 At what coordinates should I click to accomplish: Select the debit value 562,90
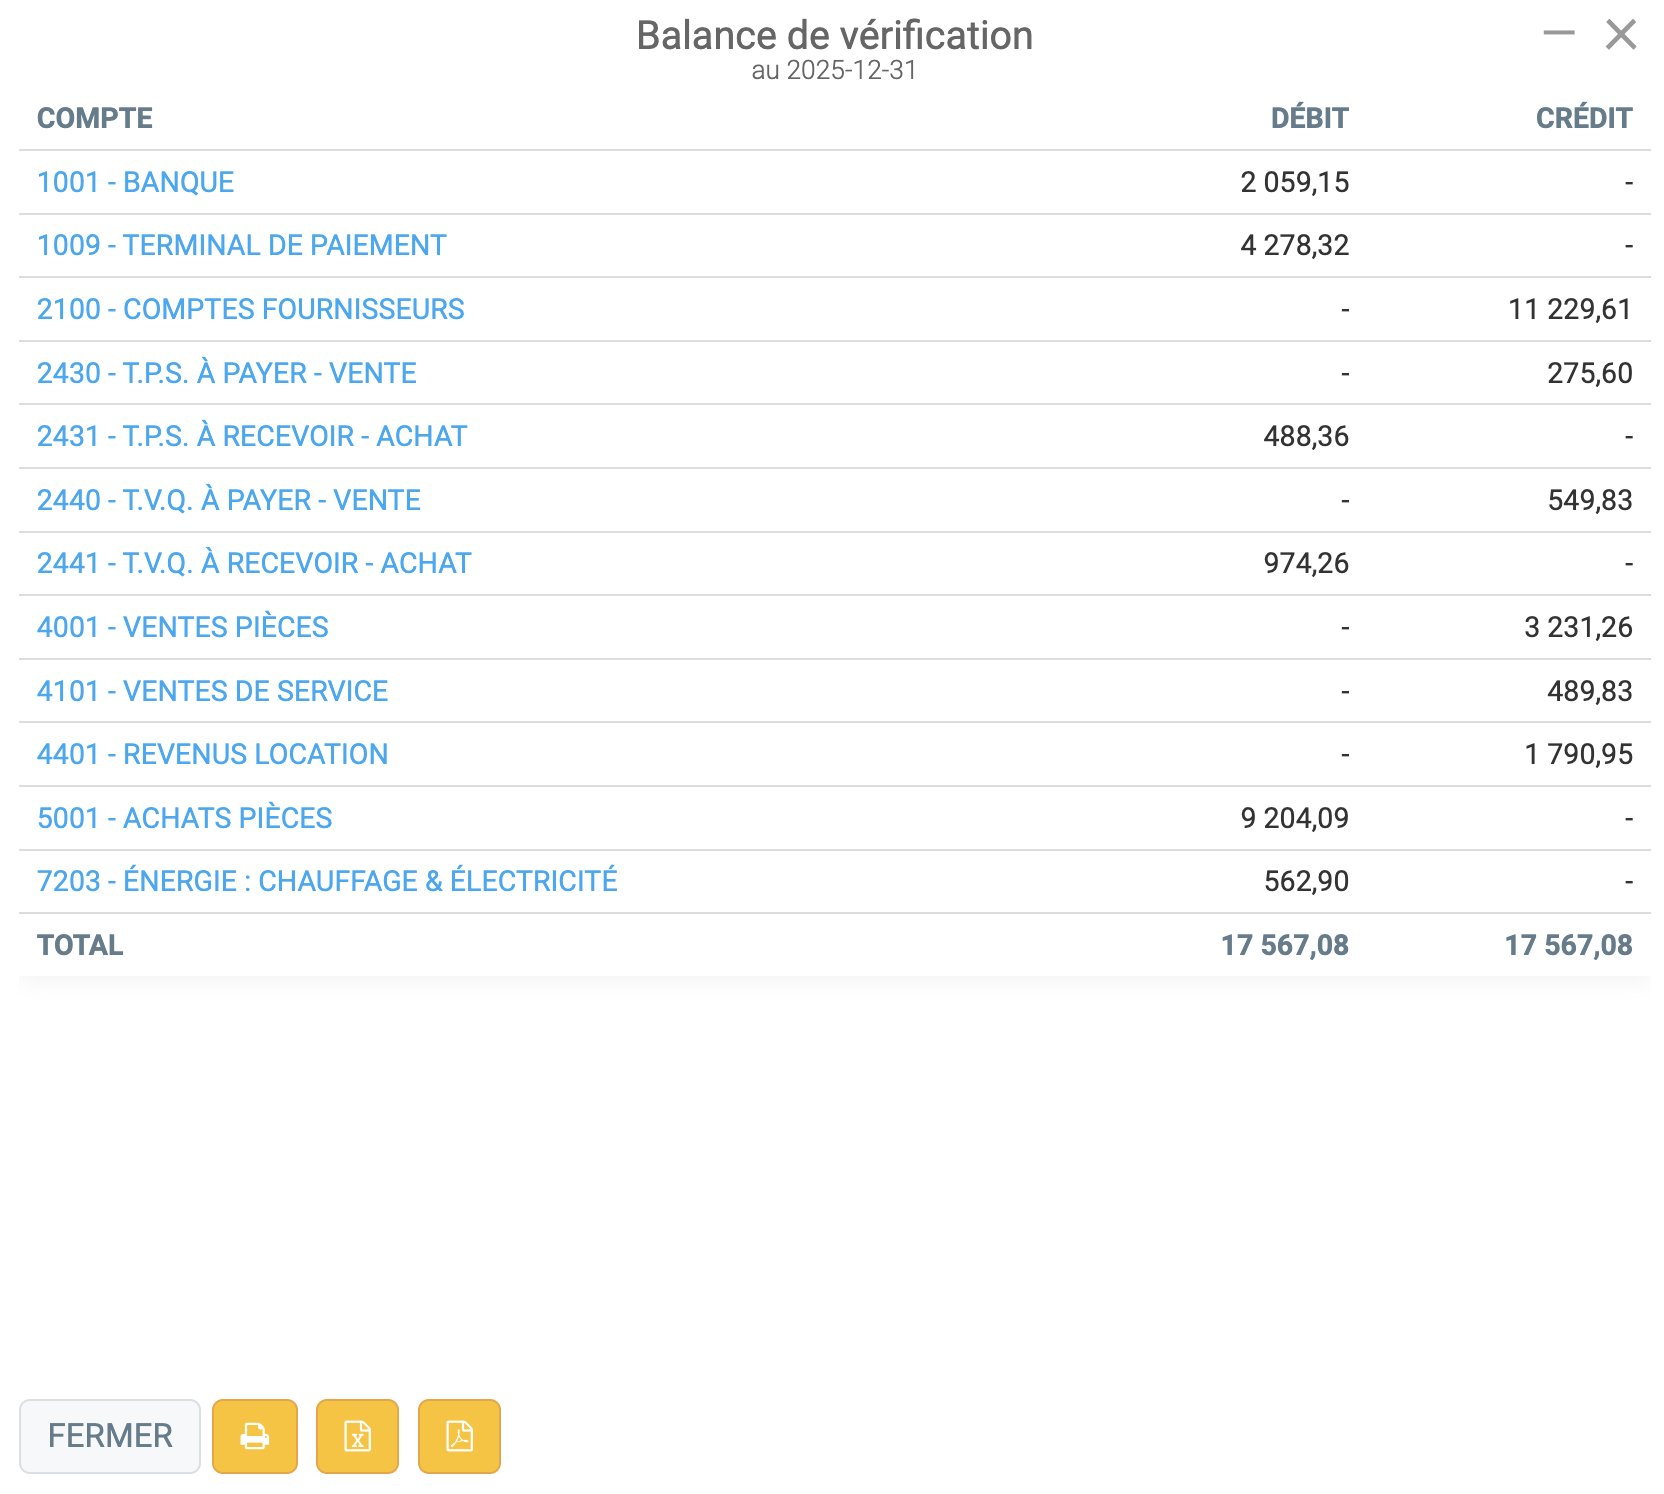click(x=1306, y=881)
